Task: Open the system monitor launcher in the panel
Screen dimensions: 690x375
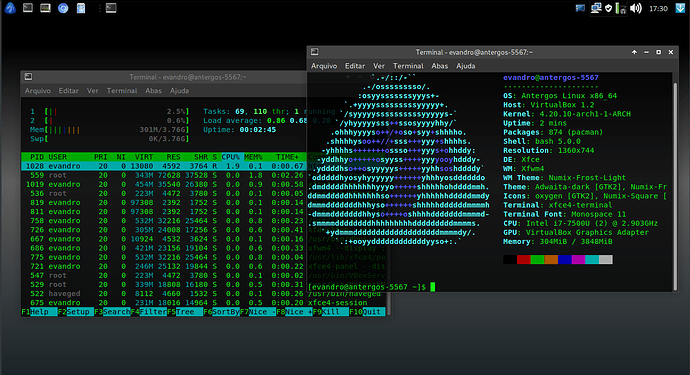Action: point(45,7)
